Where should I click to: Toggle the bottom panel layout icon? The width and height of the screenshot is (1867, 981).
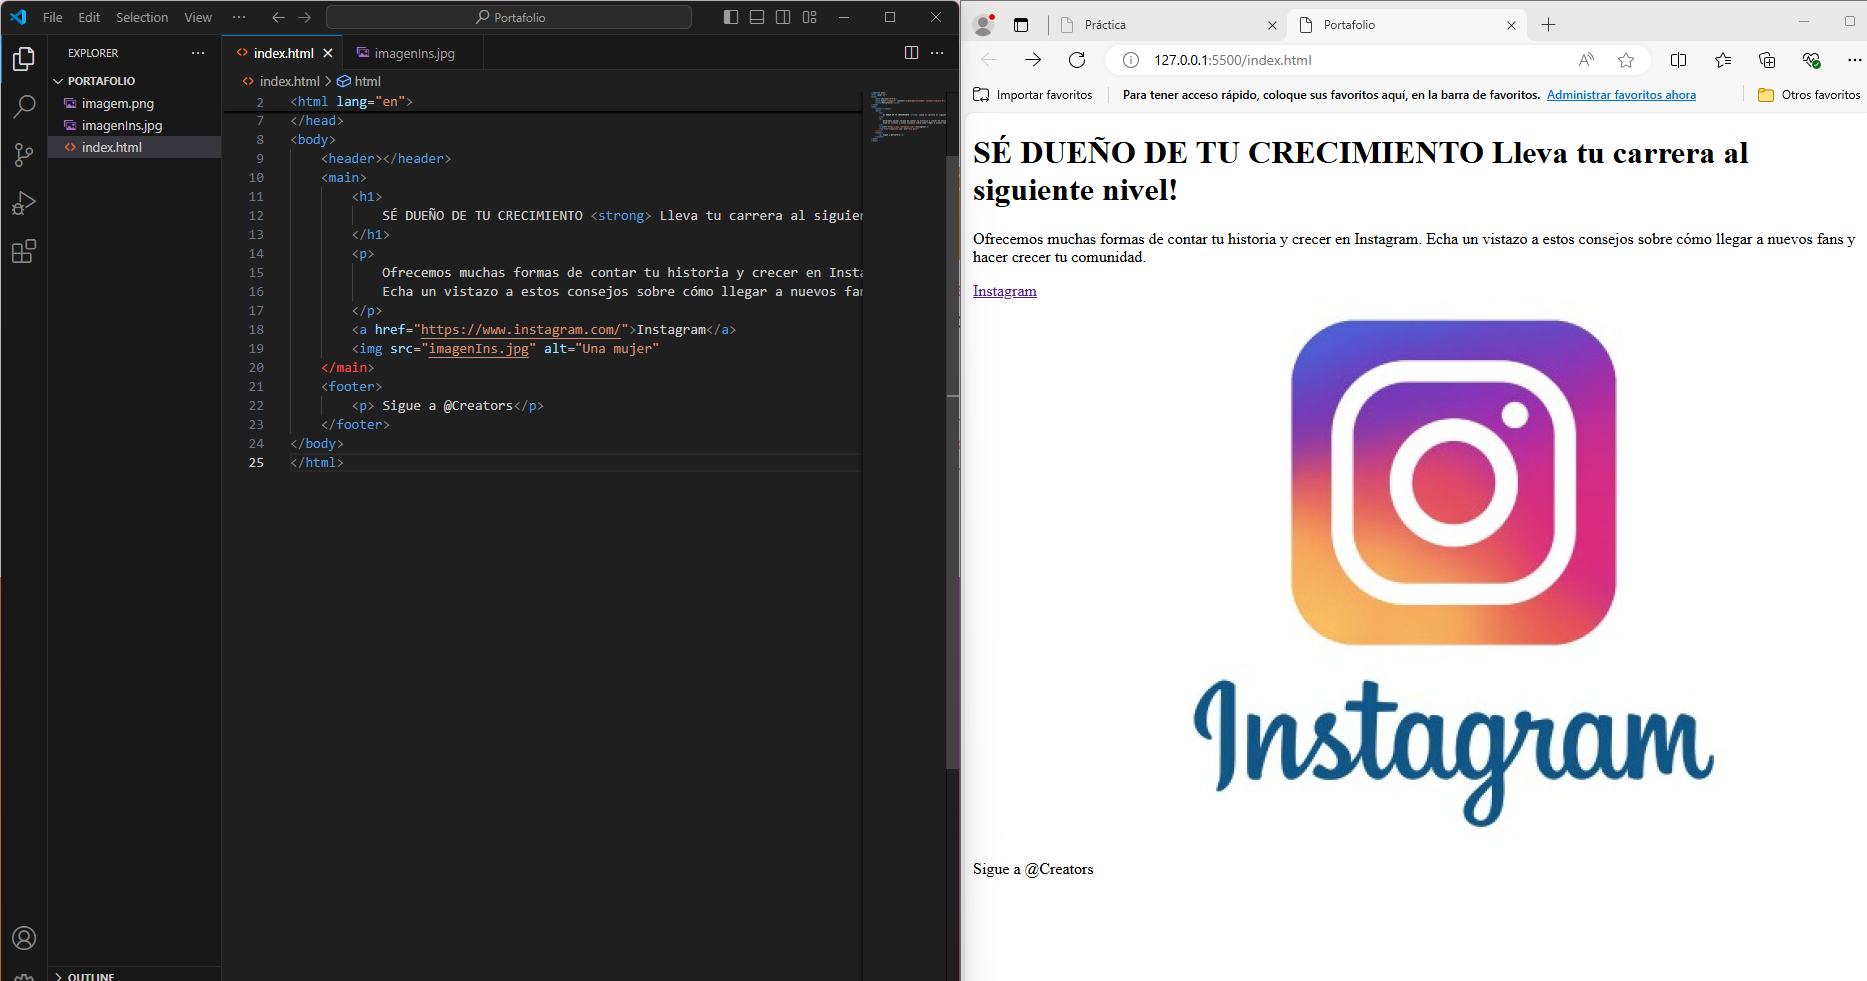pos(757,17)
